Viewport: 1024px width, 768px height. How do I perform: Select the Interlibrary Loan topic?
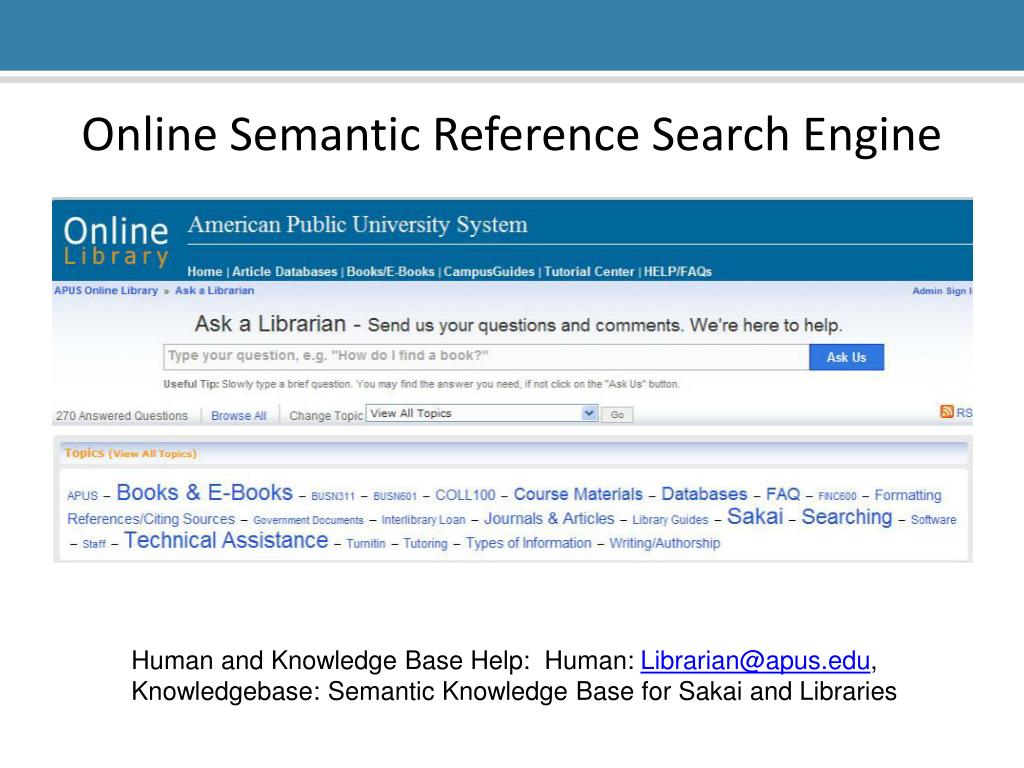(423, 520)
